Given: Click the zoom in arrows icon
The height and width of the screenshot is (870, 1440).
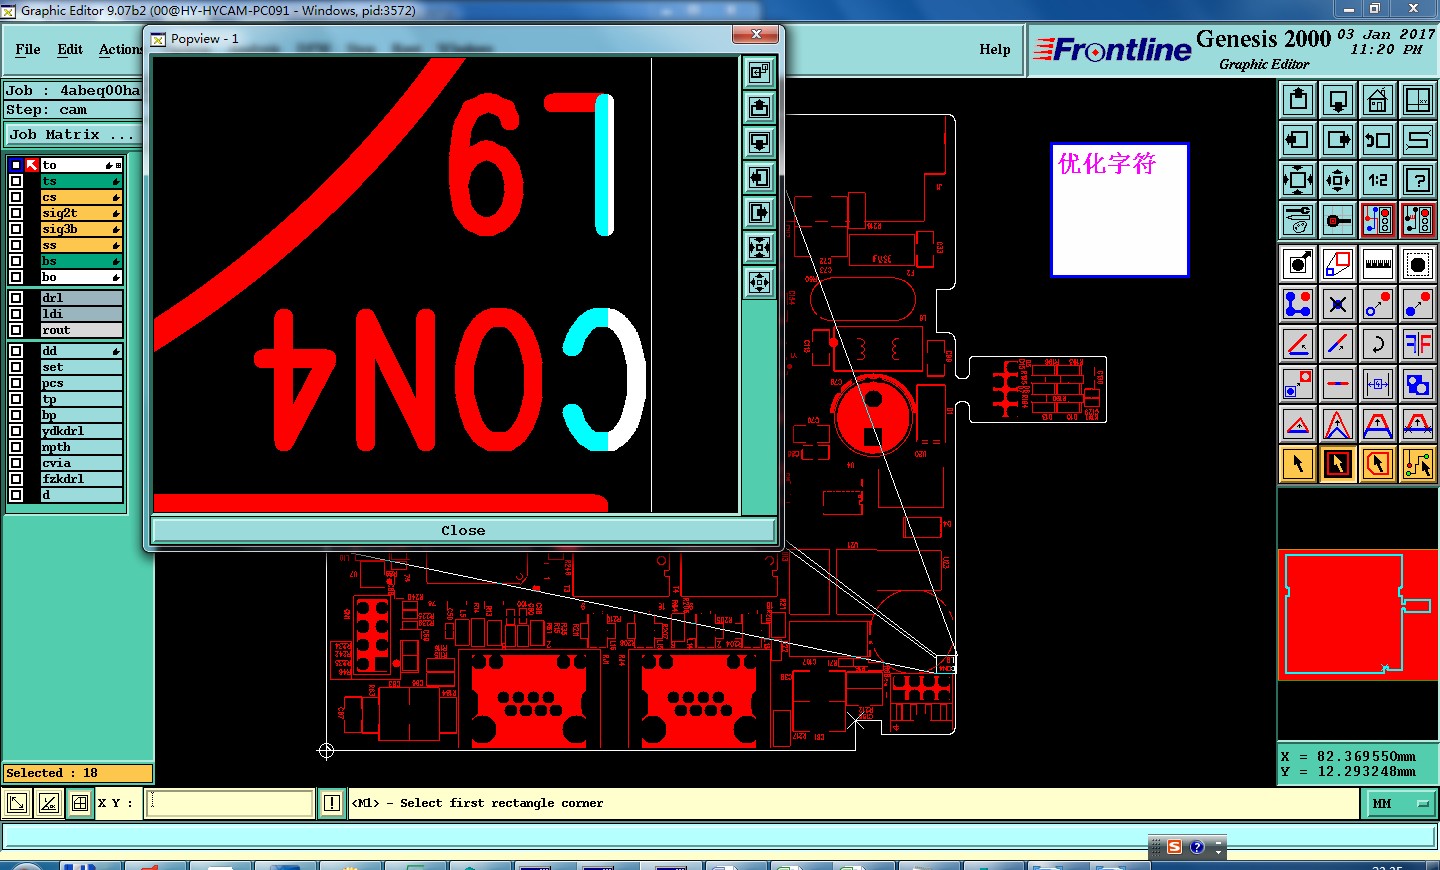Looking at the screenshot, I should click(x=1298, y=180).
